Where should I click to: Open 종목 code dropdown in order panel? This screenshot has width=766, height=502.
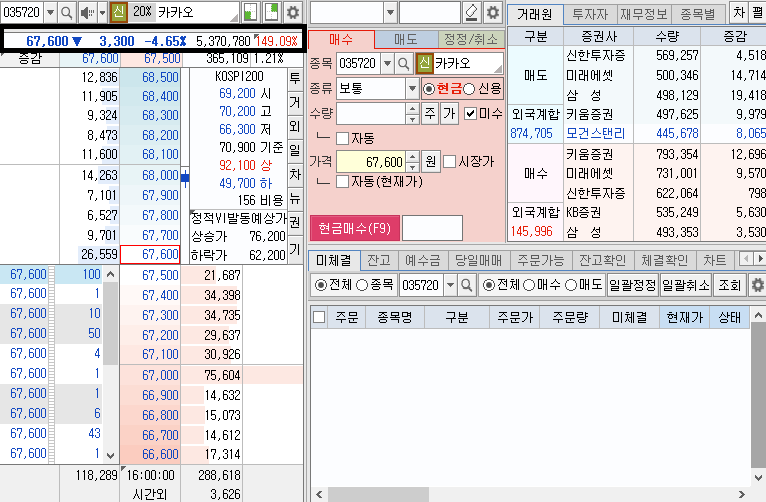point(387,63)
